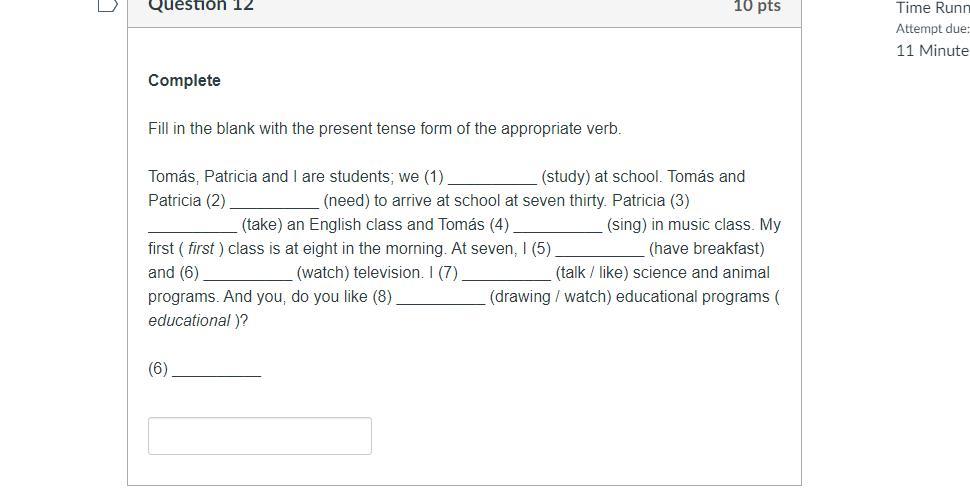Click the "Time Running" timer label

pos(932,7)
